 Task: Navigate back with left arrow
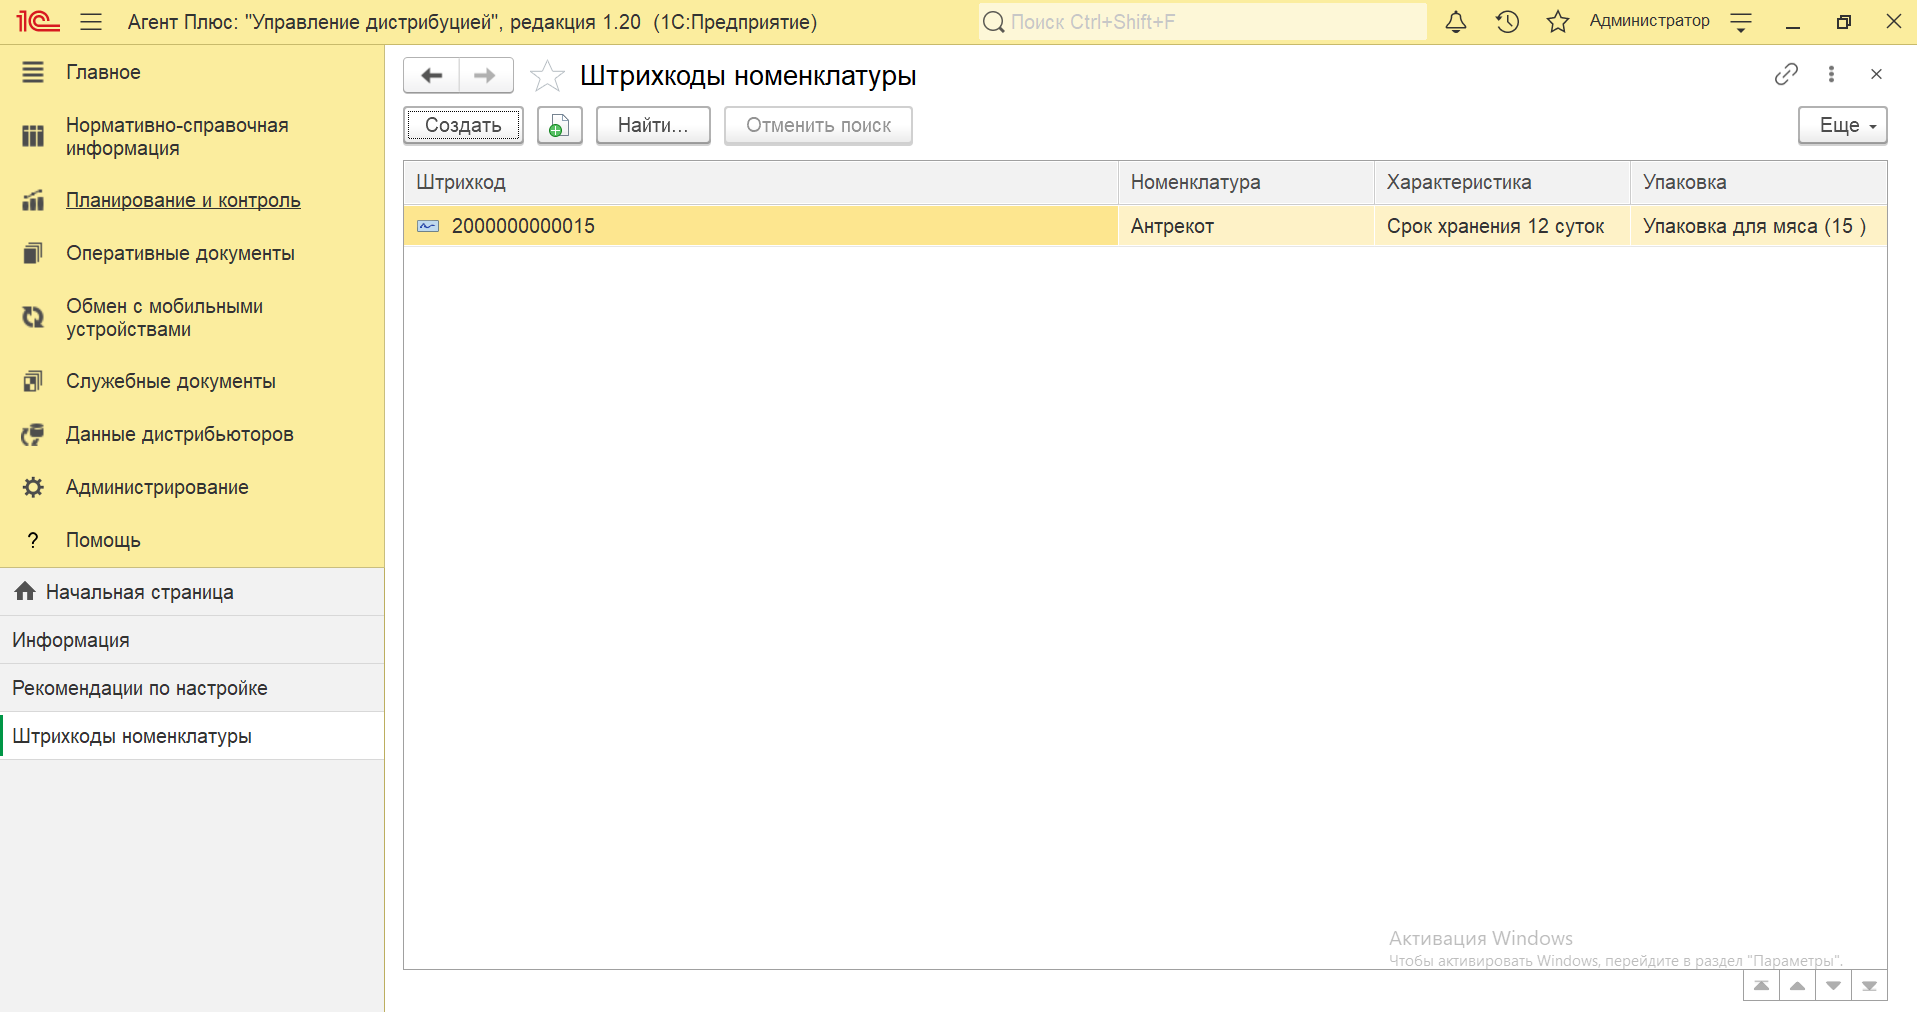point(432,76)
